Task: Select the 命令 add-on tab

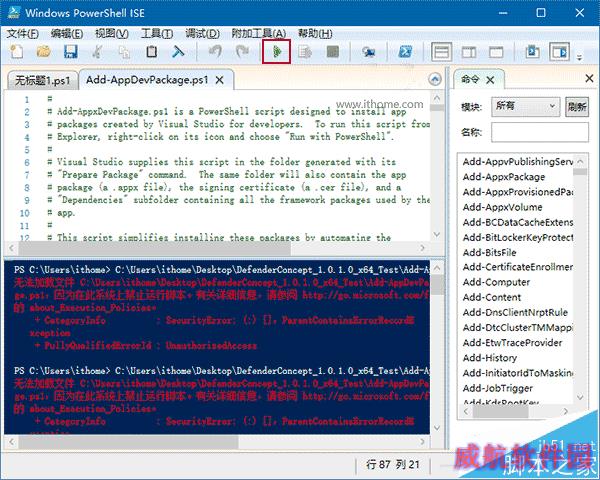Action: [x=470, y=80]
